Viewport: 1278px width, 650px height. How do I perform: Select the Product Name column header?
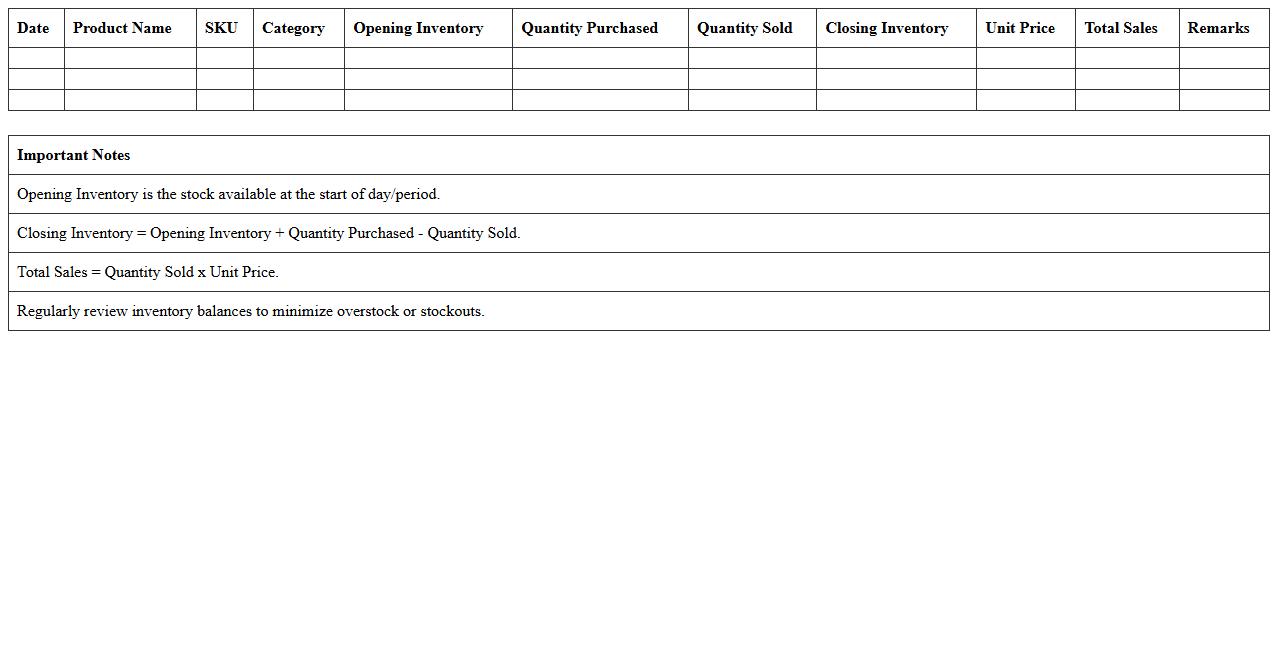pyautogui.click(x=122, y=28)
